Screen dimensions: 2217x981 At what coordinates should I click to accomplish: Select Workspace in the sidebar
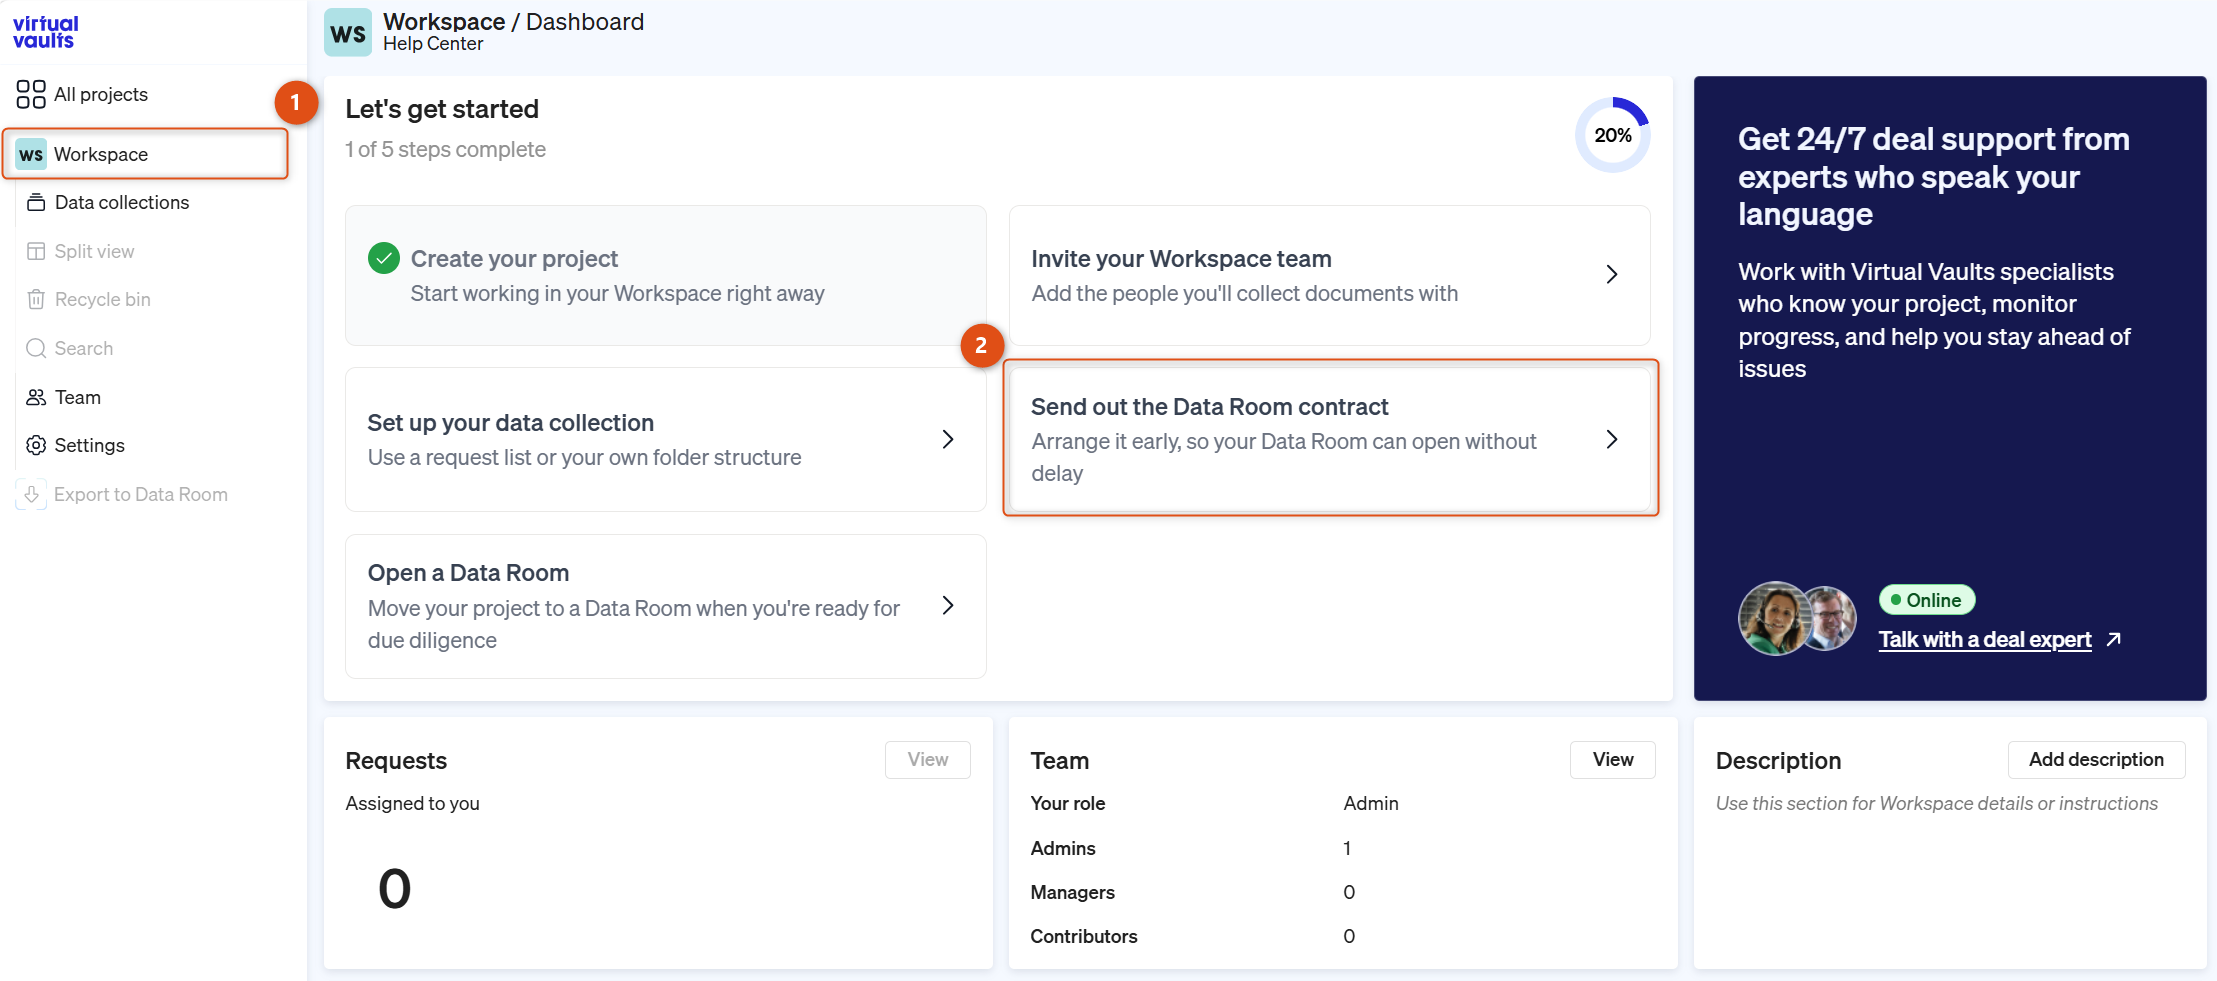(x=146, y=154)
